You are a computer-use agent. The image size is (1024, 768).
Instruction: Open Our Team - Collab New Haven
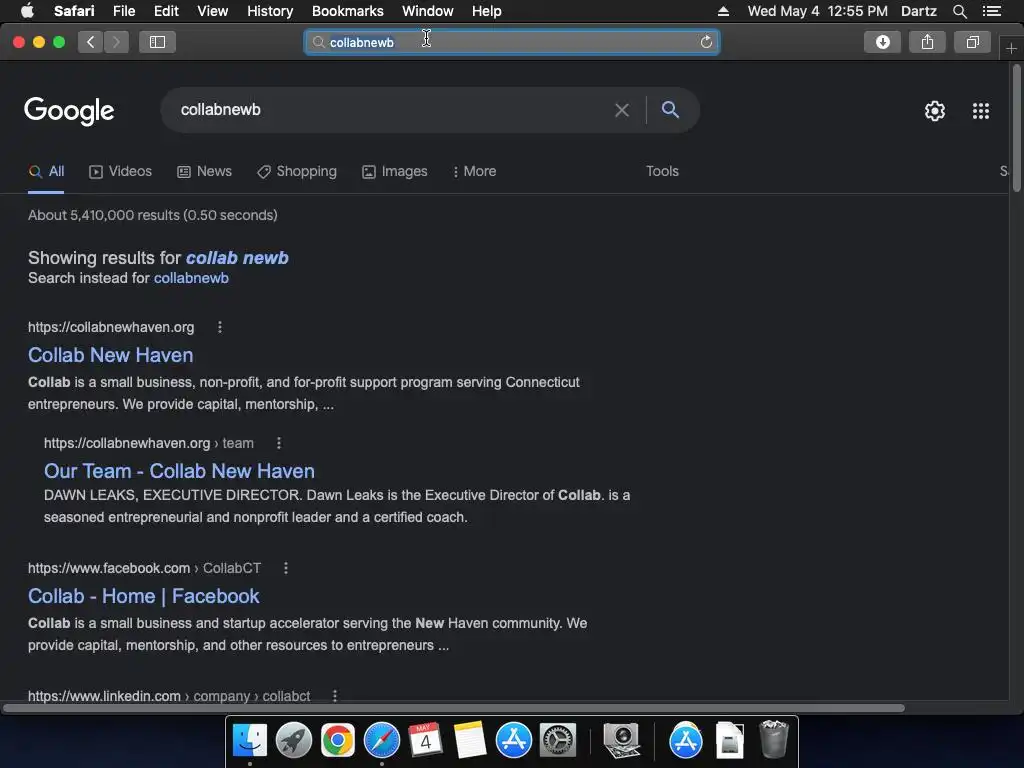pos(179,472)
